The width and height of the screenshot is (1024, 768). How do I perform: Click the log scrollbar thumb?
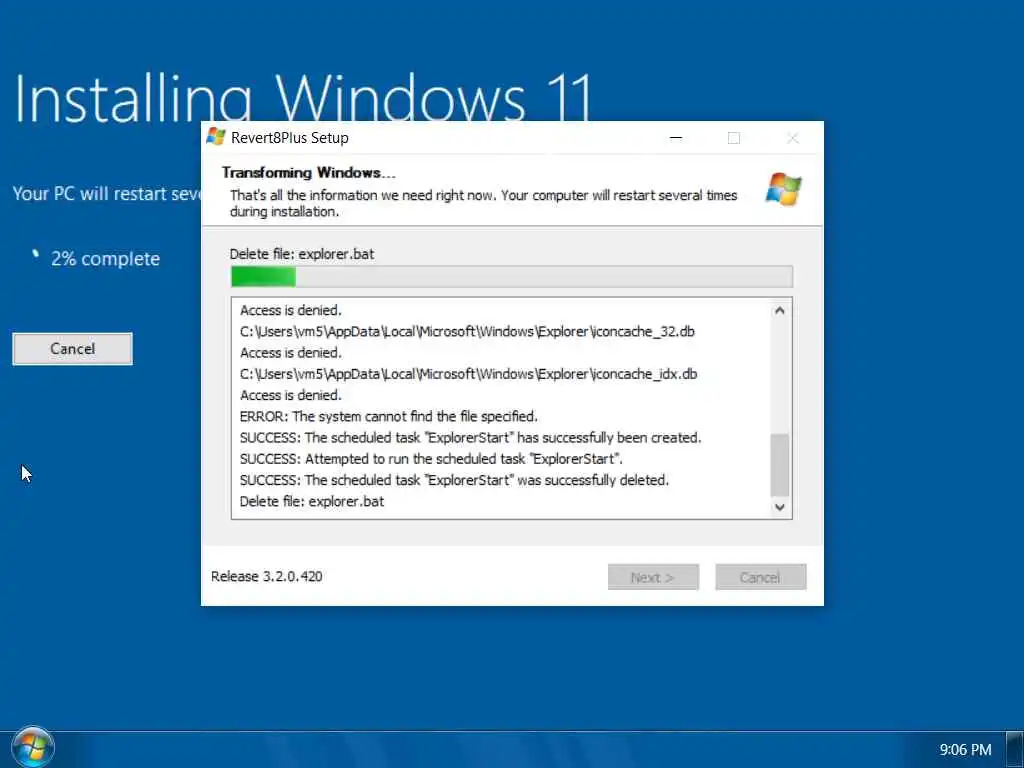(x=780, y=465)
